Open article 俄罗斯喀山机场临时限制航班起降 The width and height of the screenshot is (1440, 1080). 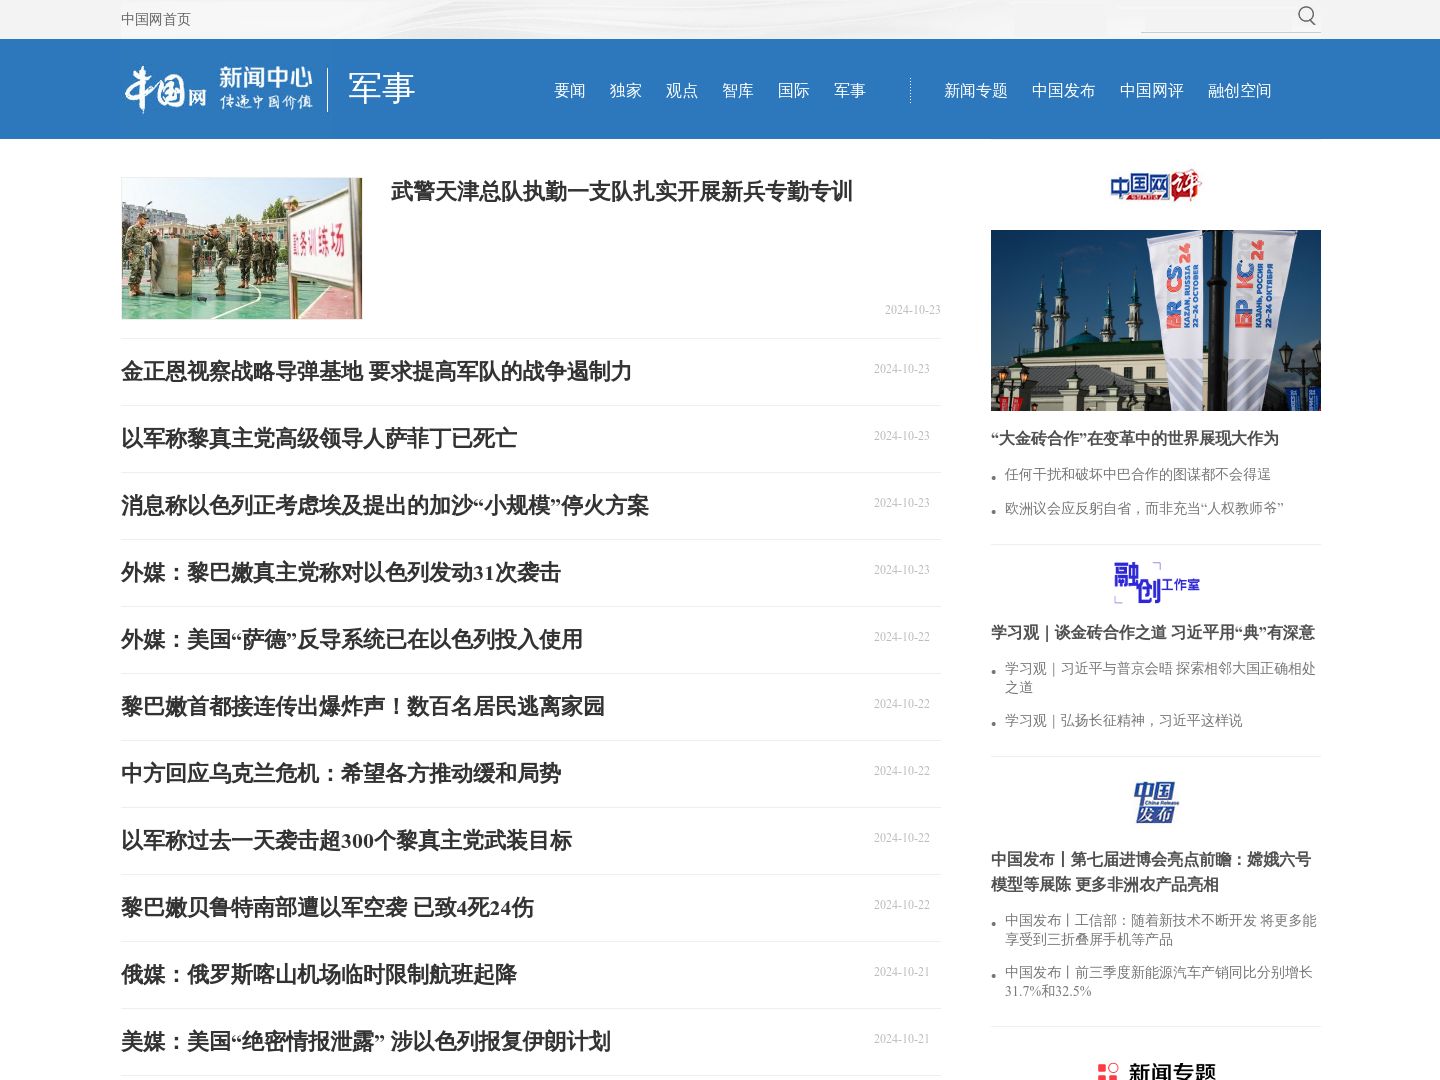(319, 974)
